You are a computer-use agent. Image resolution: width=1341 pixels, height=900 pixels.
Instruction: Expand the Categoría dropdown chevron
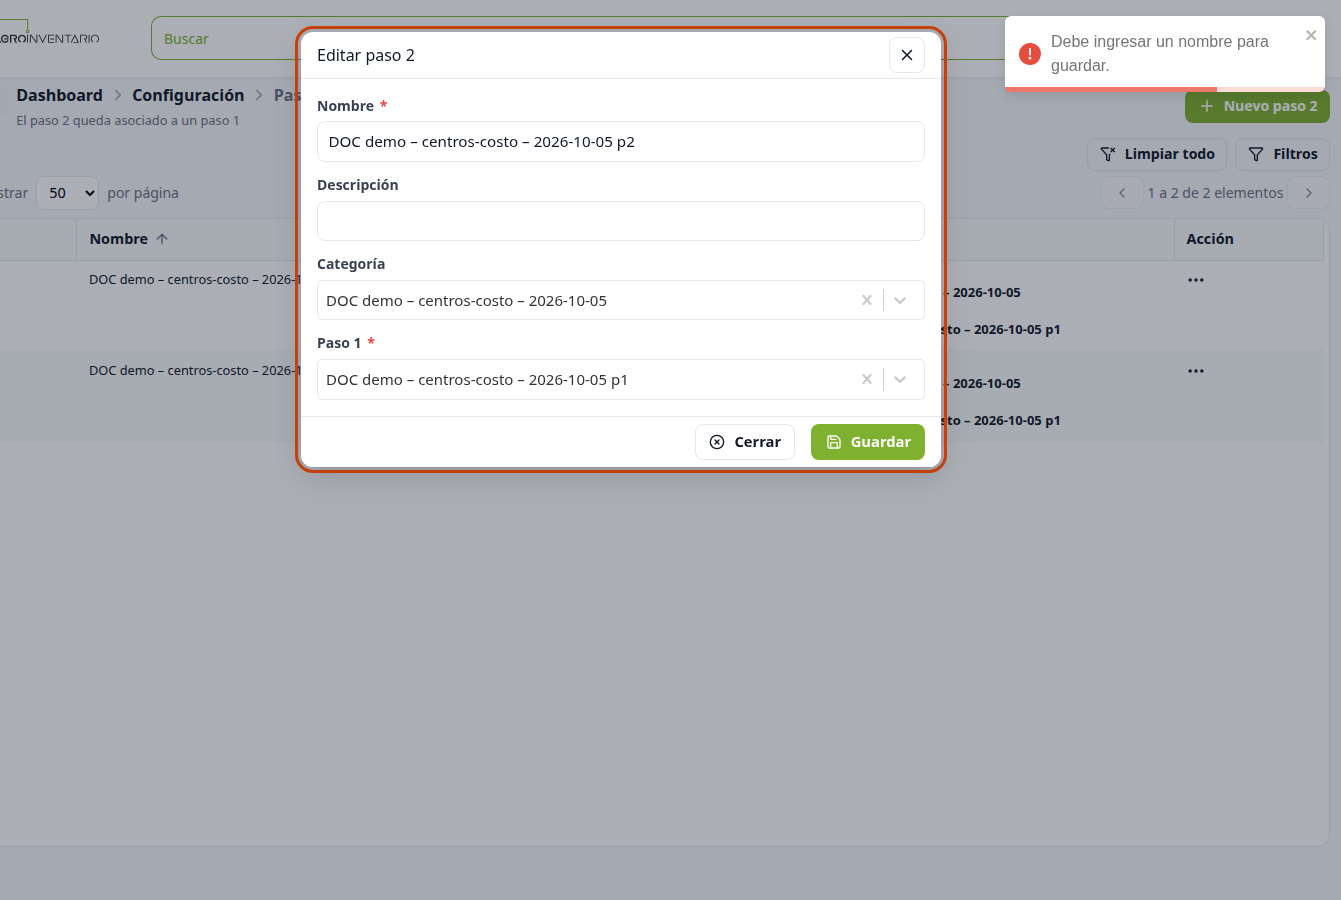pyautogui.click(x=900, y=300)
